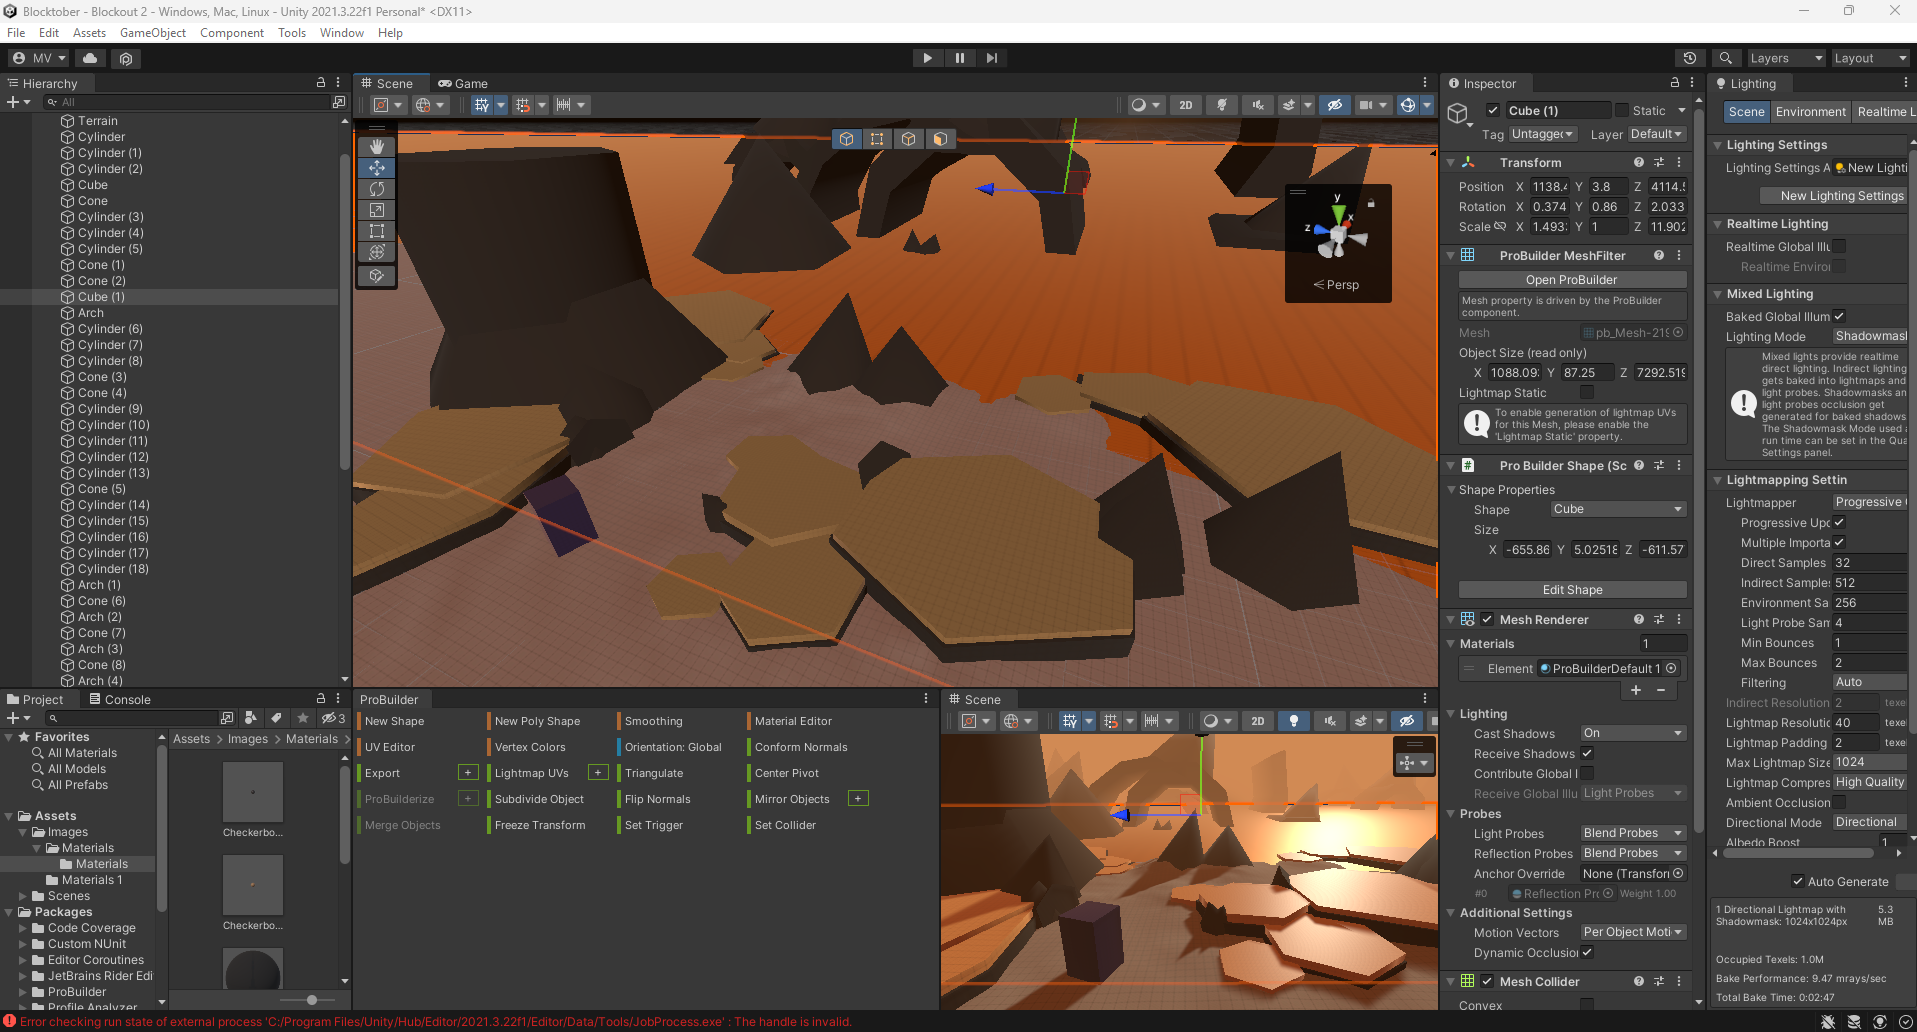The image size is (1917, 1032).
Task: Open the Cast Shadows dropdown
Action: point(1633,733)
